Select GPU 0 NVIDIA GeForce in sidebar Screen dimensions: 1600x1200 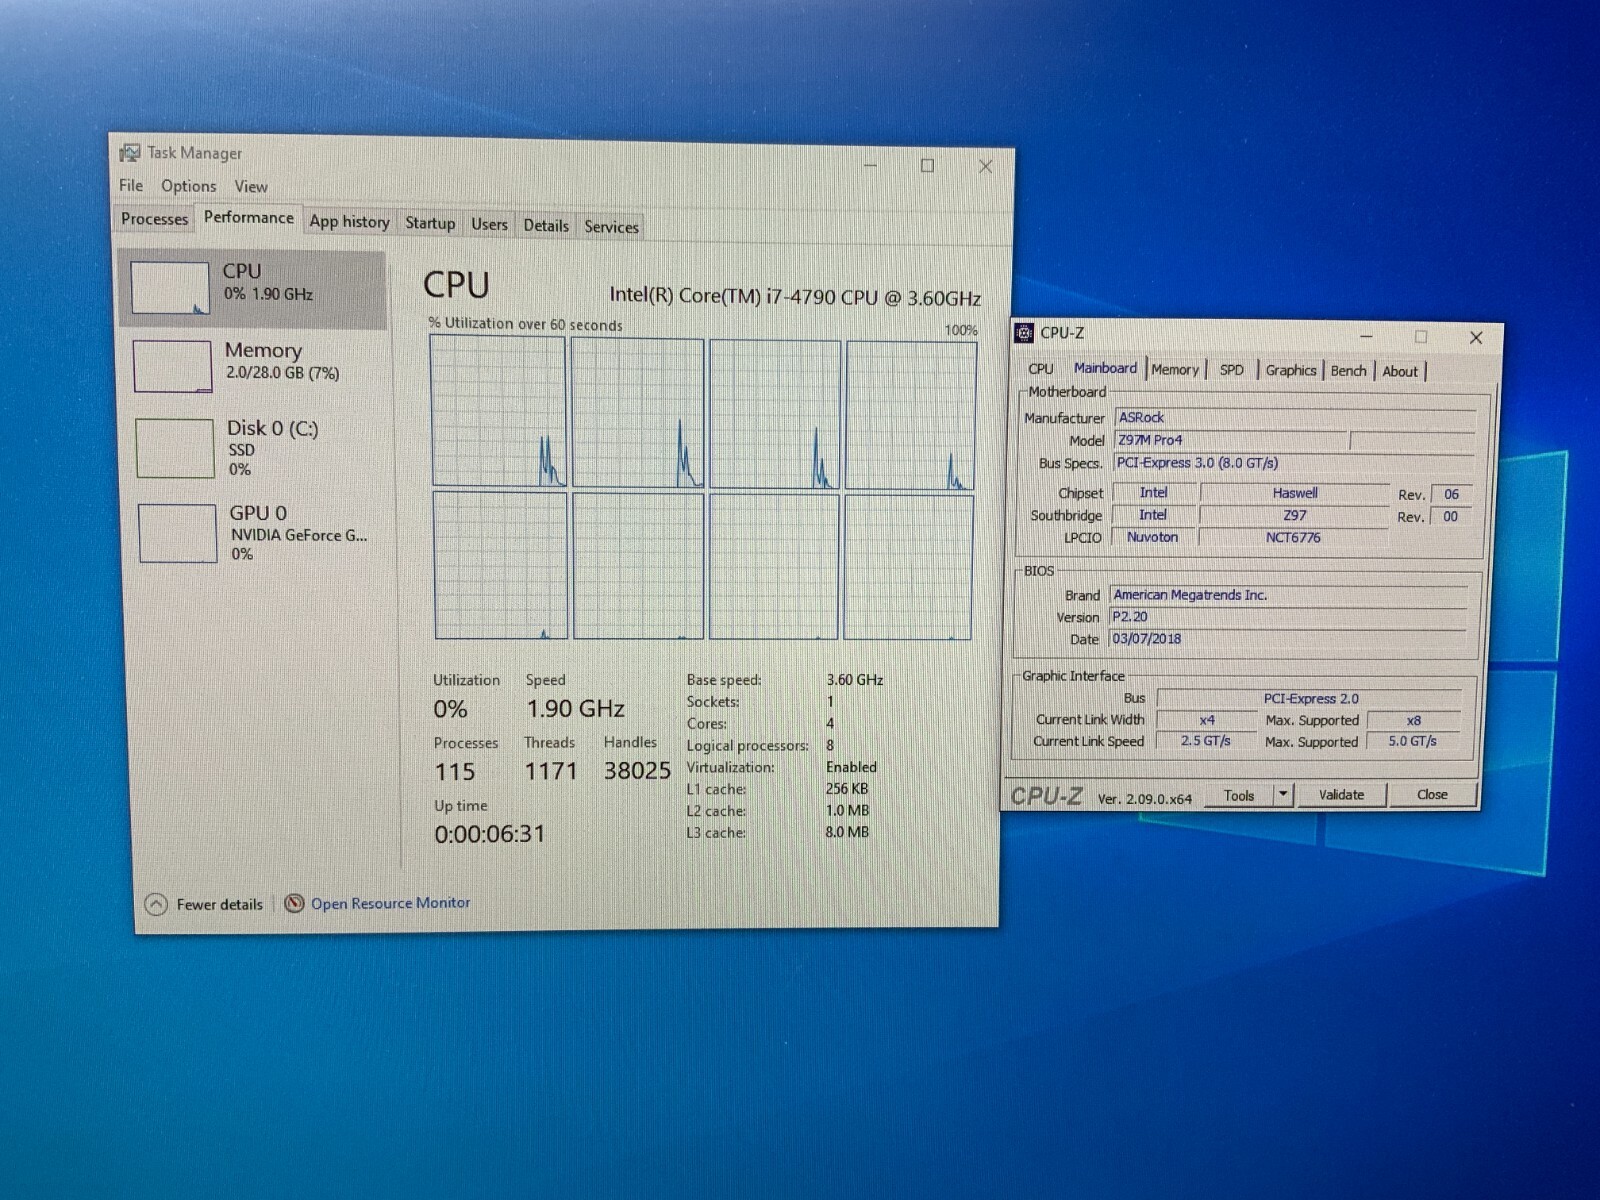click(x=259, y=532)
